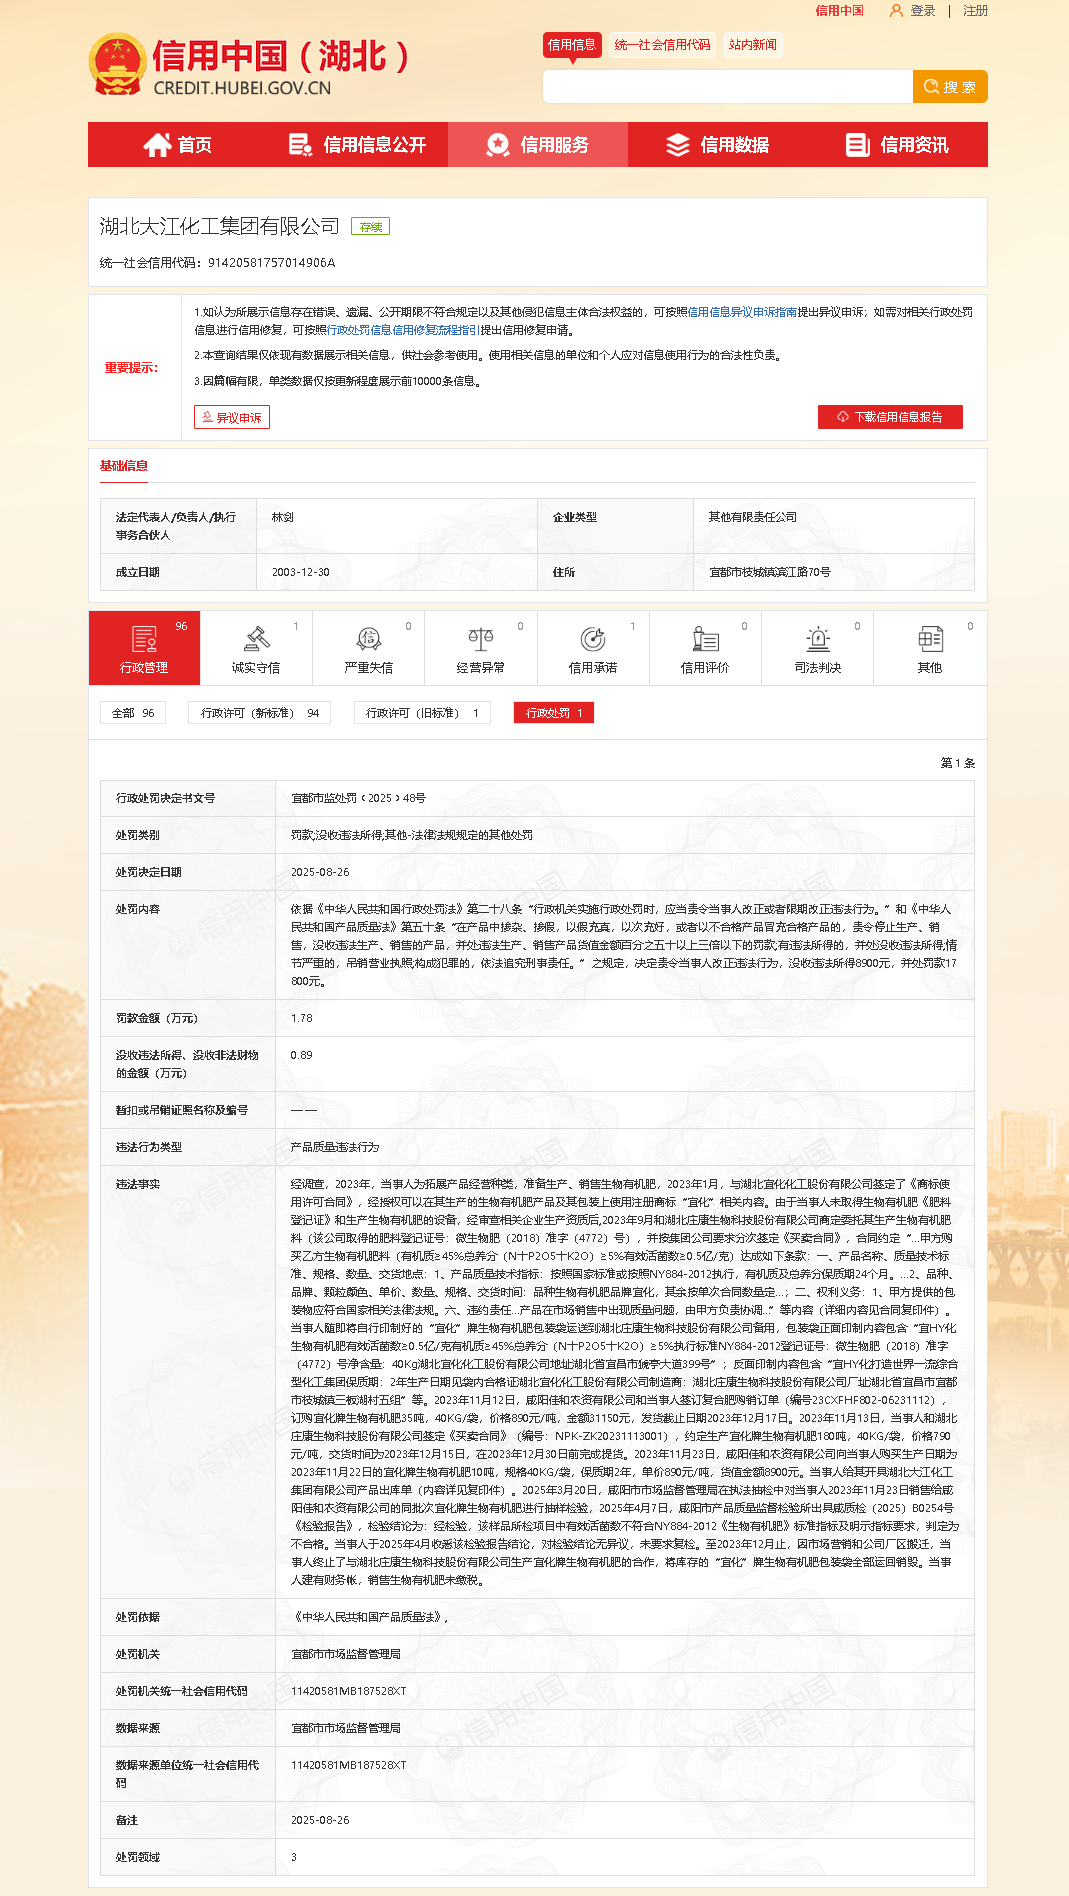Click the 登录 link
Screen dimensions: 1069x1896
click(x=923, y=11)
